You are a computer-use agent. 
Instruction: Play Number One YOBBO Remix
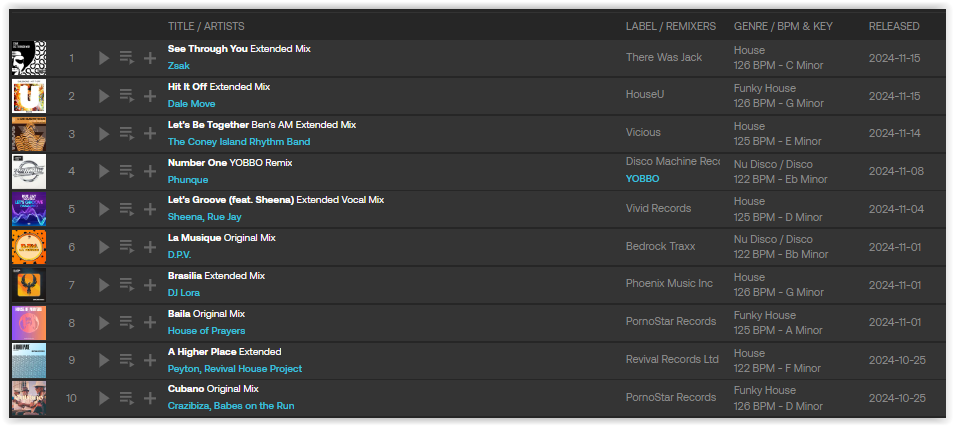tap(104, 171)
